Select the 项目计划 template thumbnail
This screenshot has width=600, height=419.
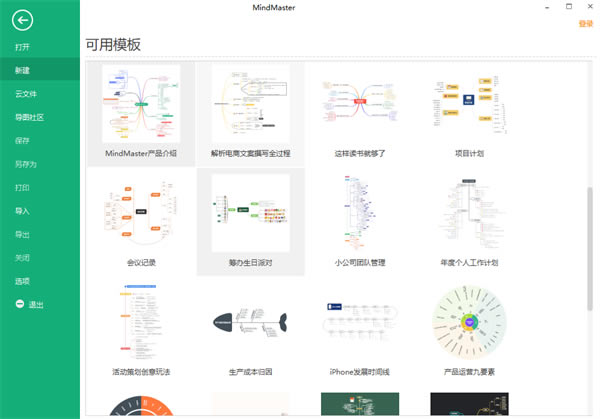tap(469, 104)
